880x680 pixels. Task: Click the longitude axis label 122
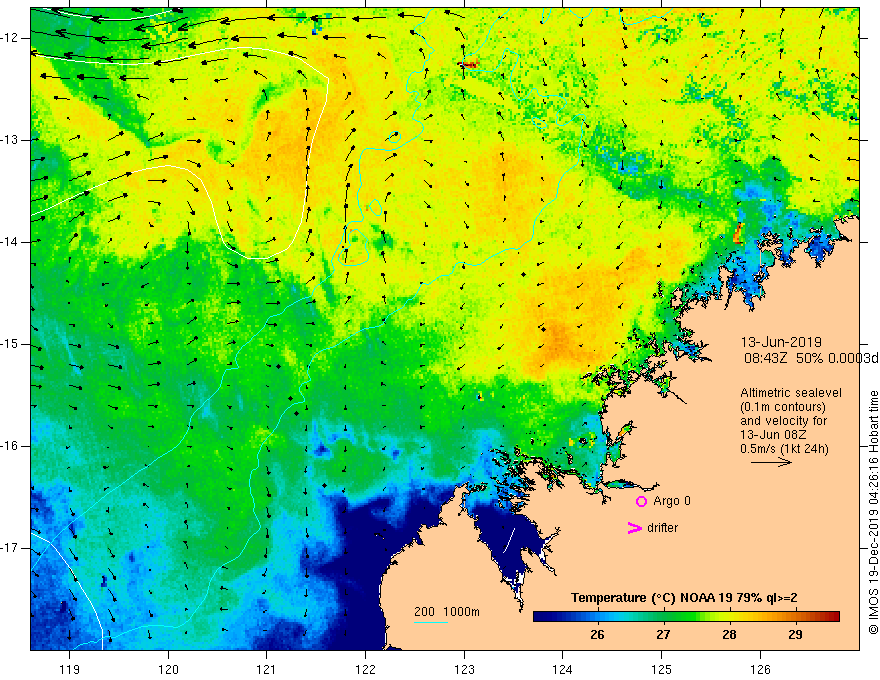[x=365, y=669]
